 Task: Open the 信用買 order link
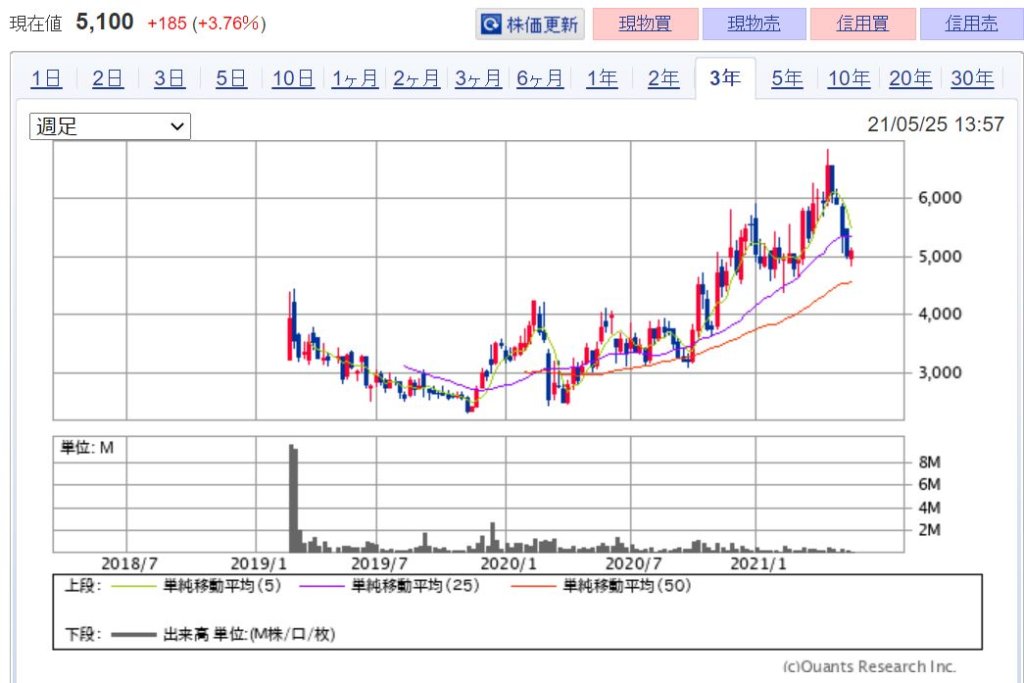point(863,24)
